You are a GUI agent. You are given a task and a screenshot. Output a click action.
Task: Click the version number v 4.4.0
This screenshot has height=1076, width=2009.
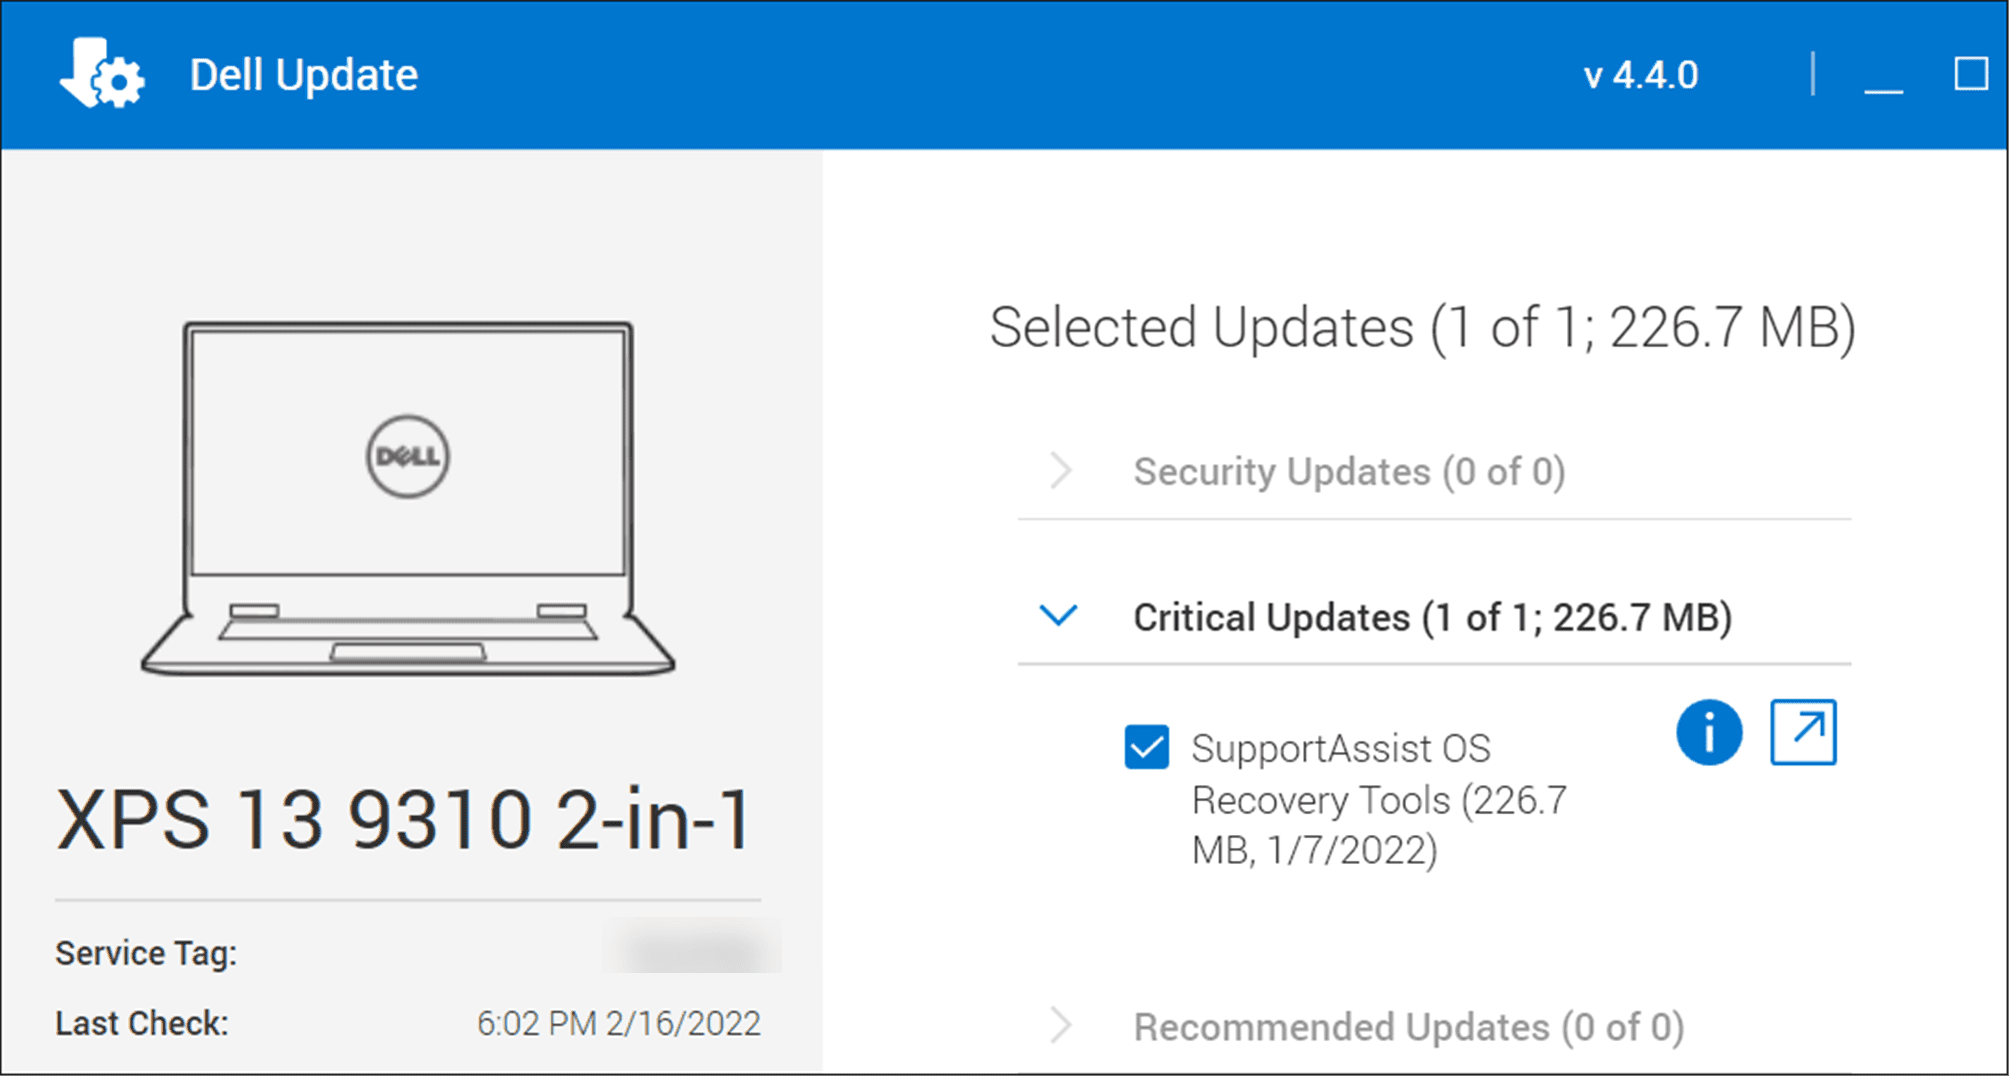(1641, 74)
